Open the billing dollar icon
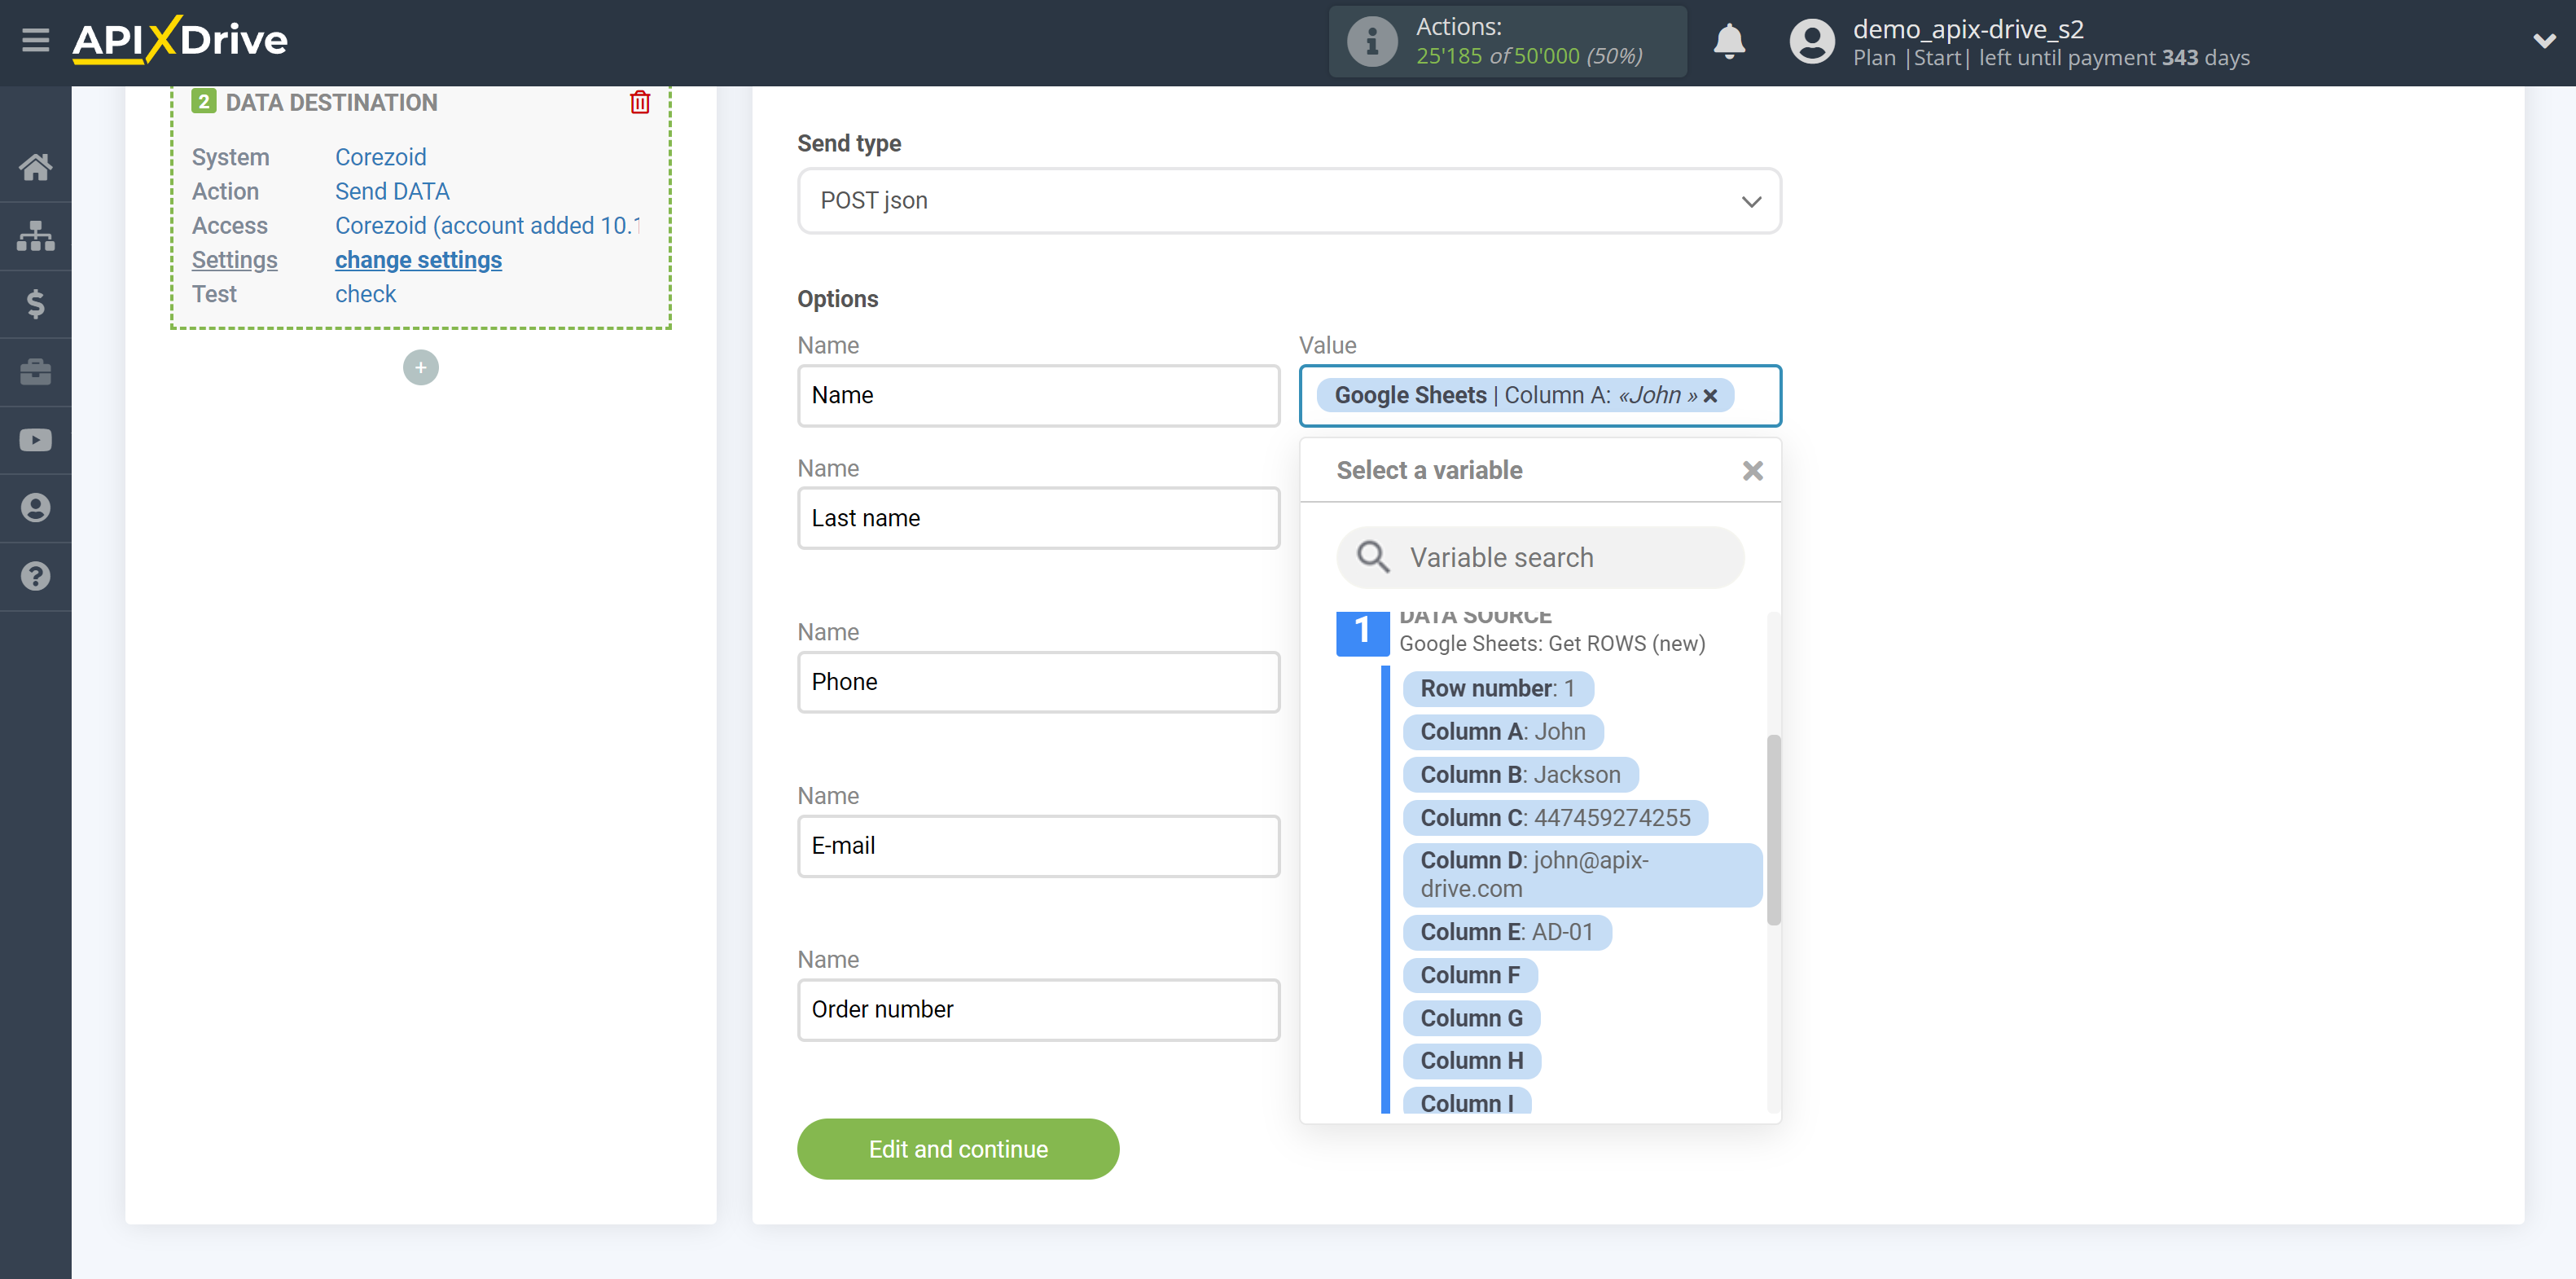Viewport: 2576px width, 1279px height. click(36, 304)
